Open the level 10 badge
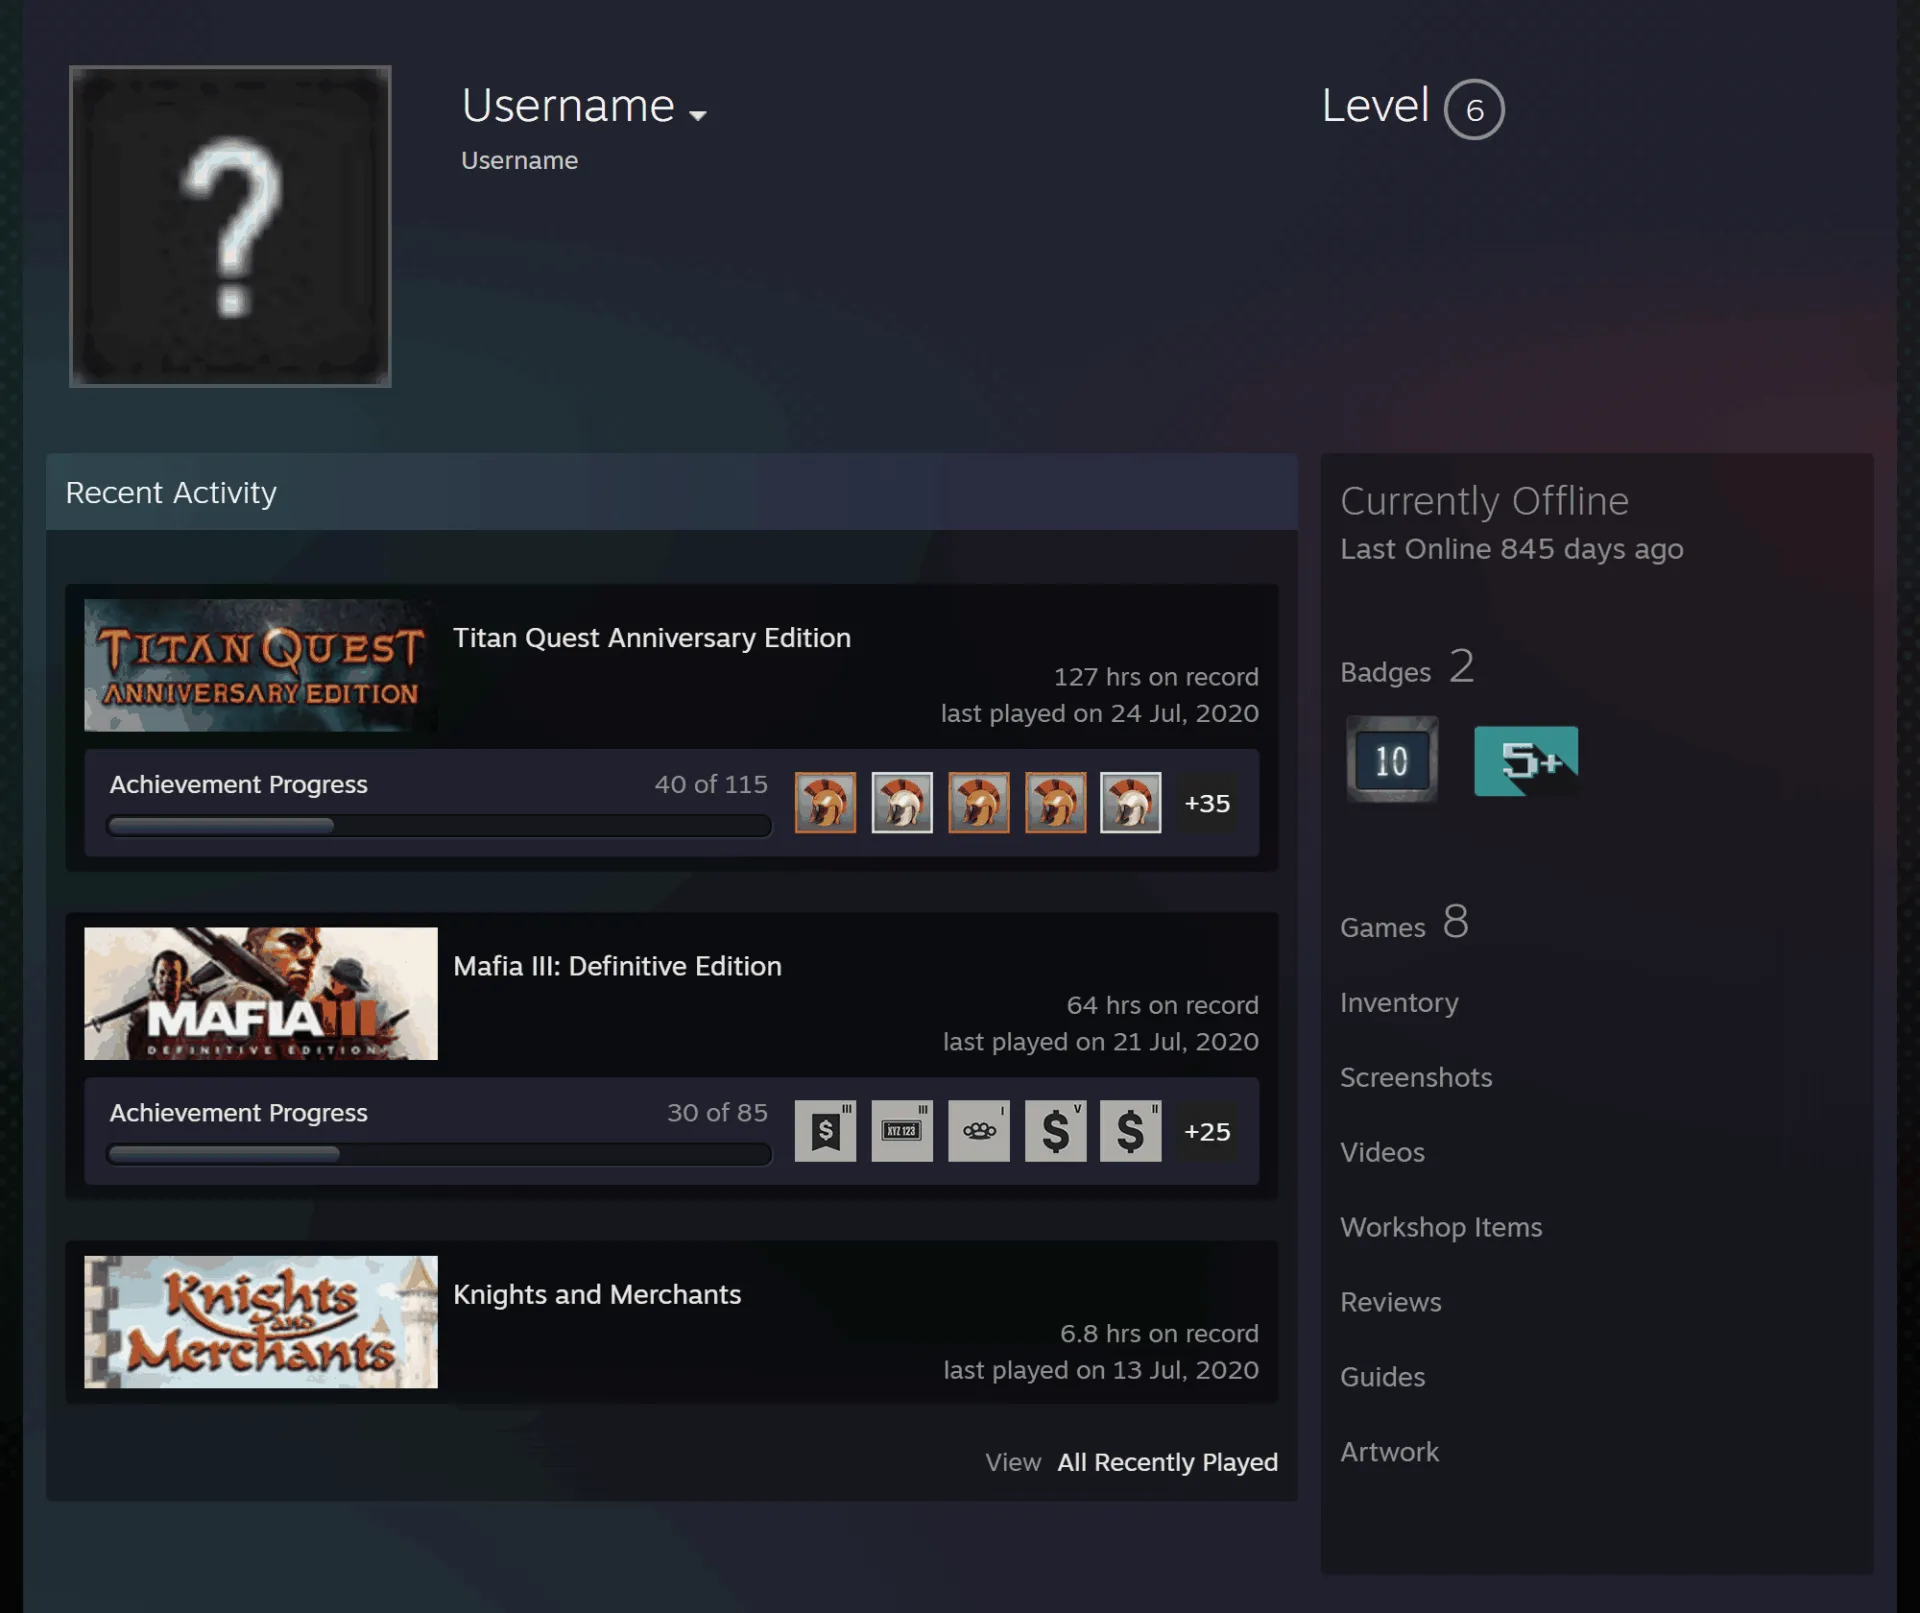The height and width of the screenshot is (1613, 1920). 1392,760
